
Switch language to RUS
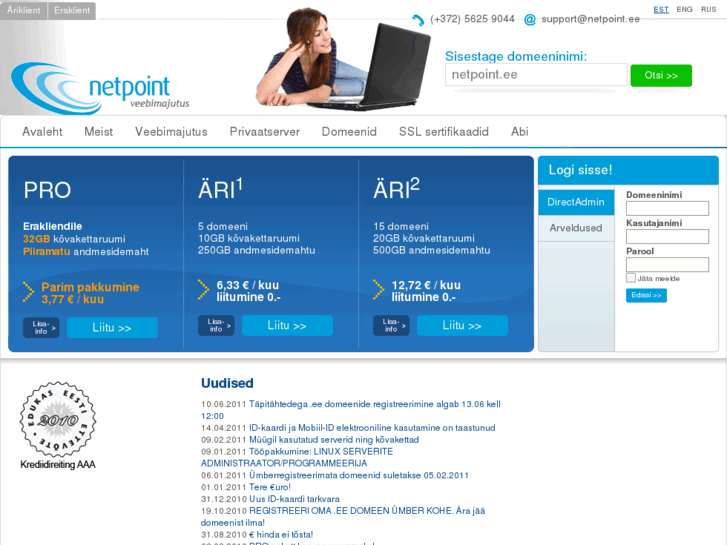[708, 9]
